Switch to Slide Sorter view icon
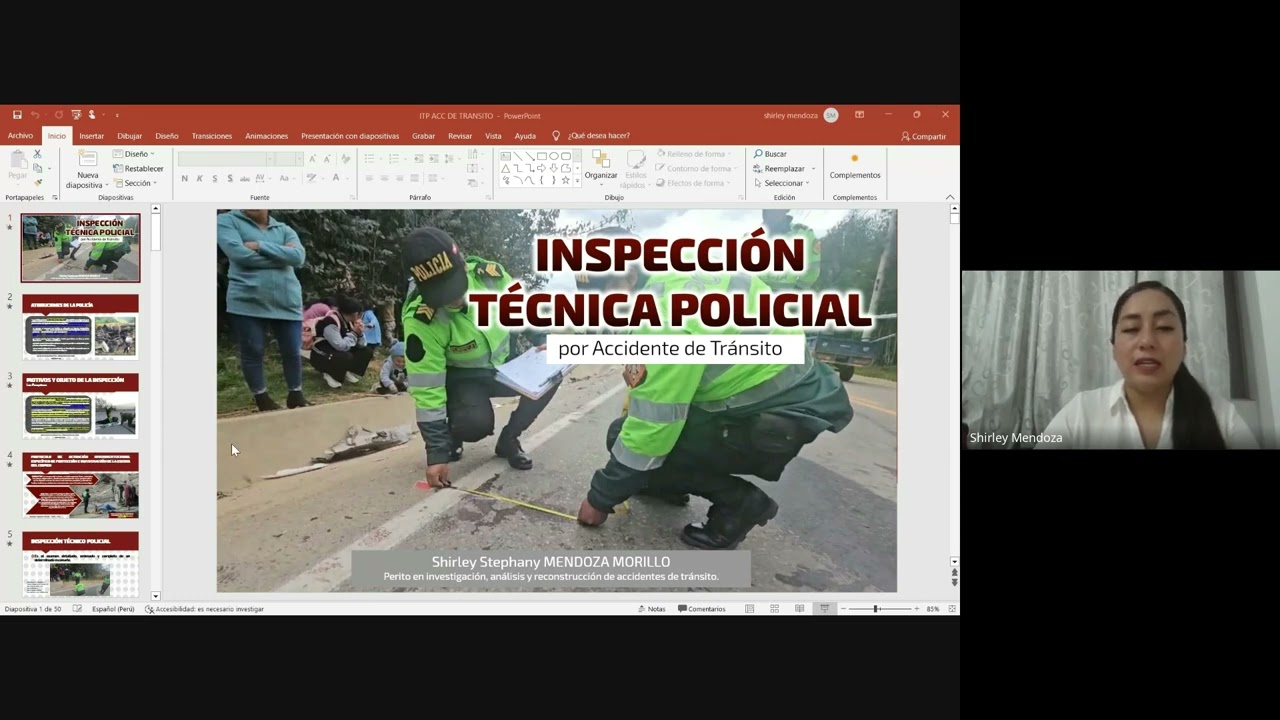Screen dimensions: 1280x720 pos(774,609)
